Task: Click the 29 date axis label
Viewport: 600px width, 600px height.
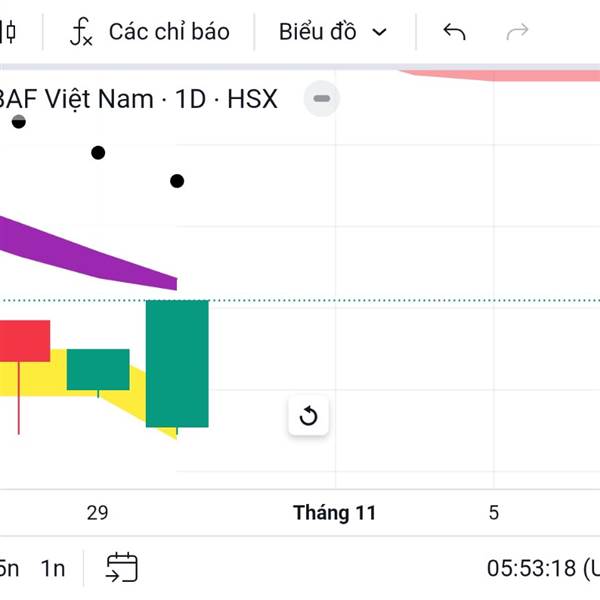Action: (x=97, y=513)
